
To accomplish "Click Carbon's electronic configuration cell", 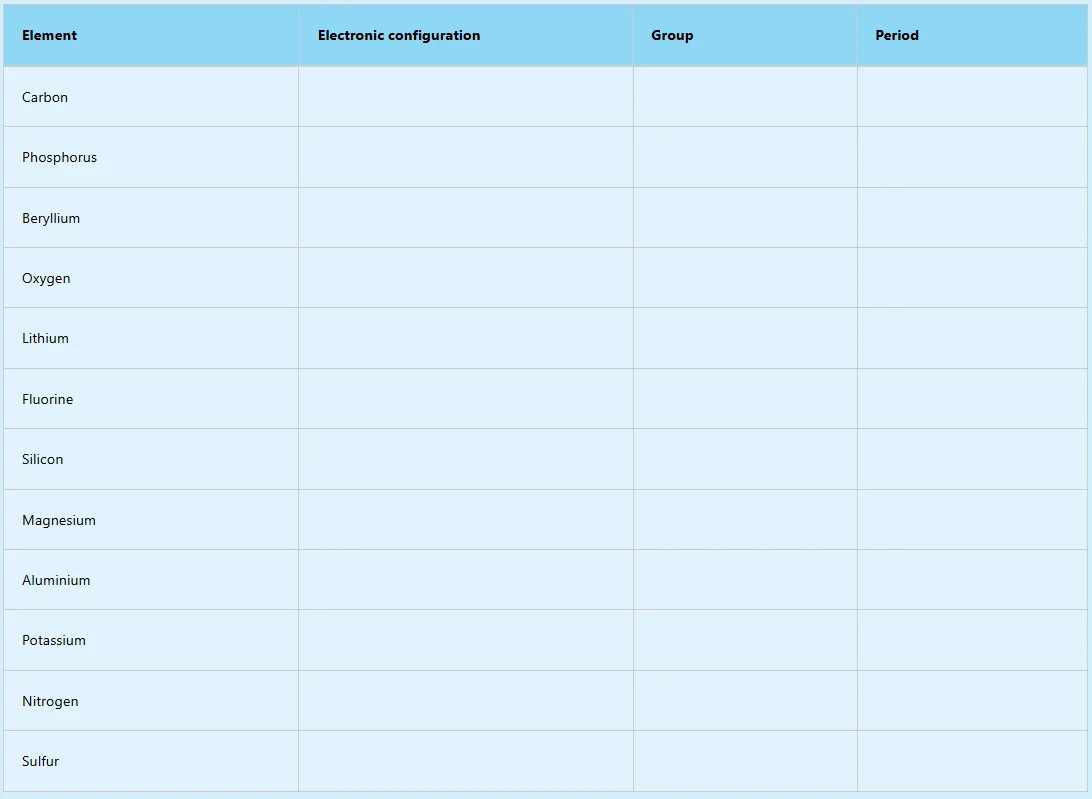I will click(466, 97).
